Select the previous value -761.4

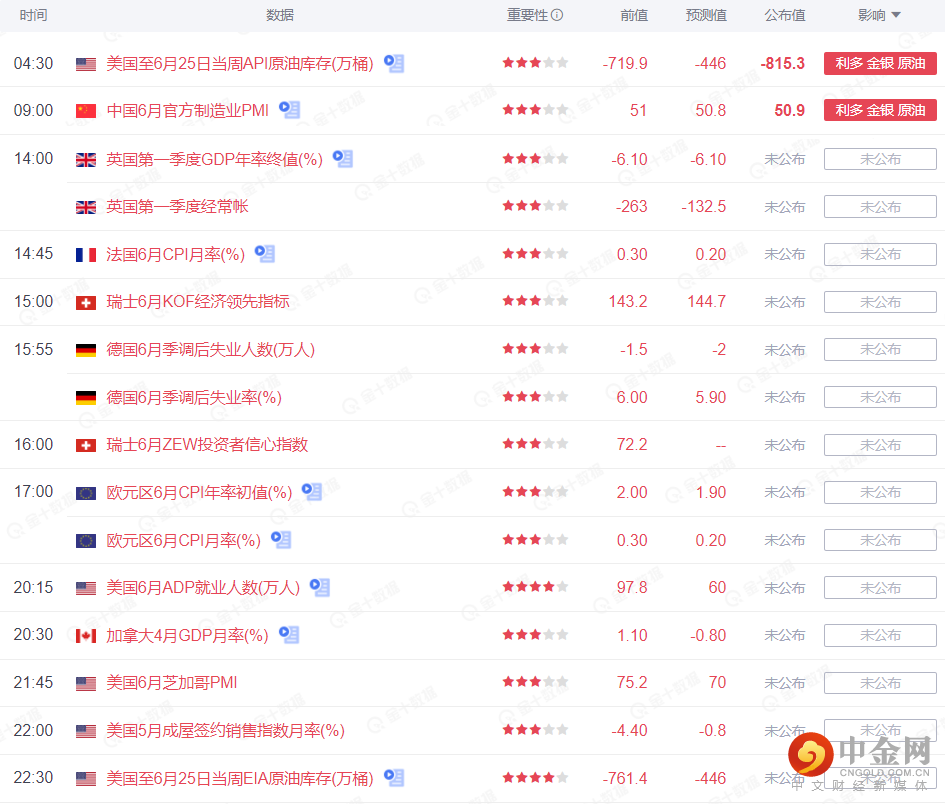pos(625,778)
